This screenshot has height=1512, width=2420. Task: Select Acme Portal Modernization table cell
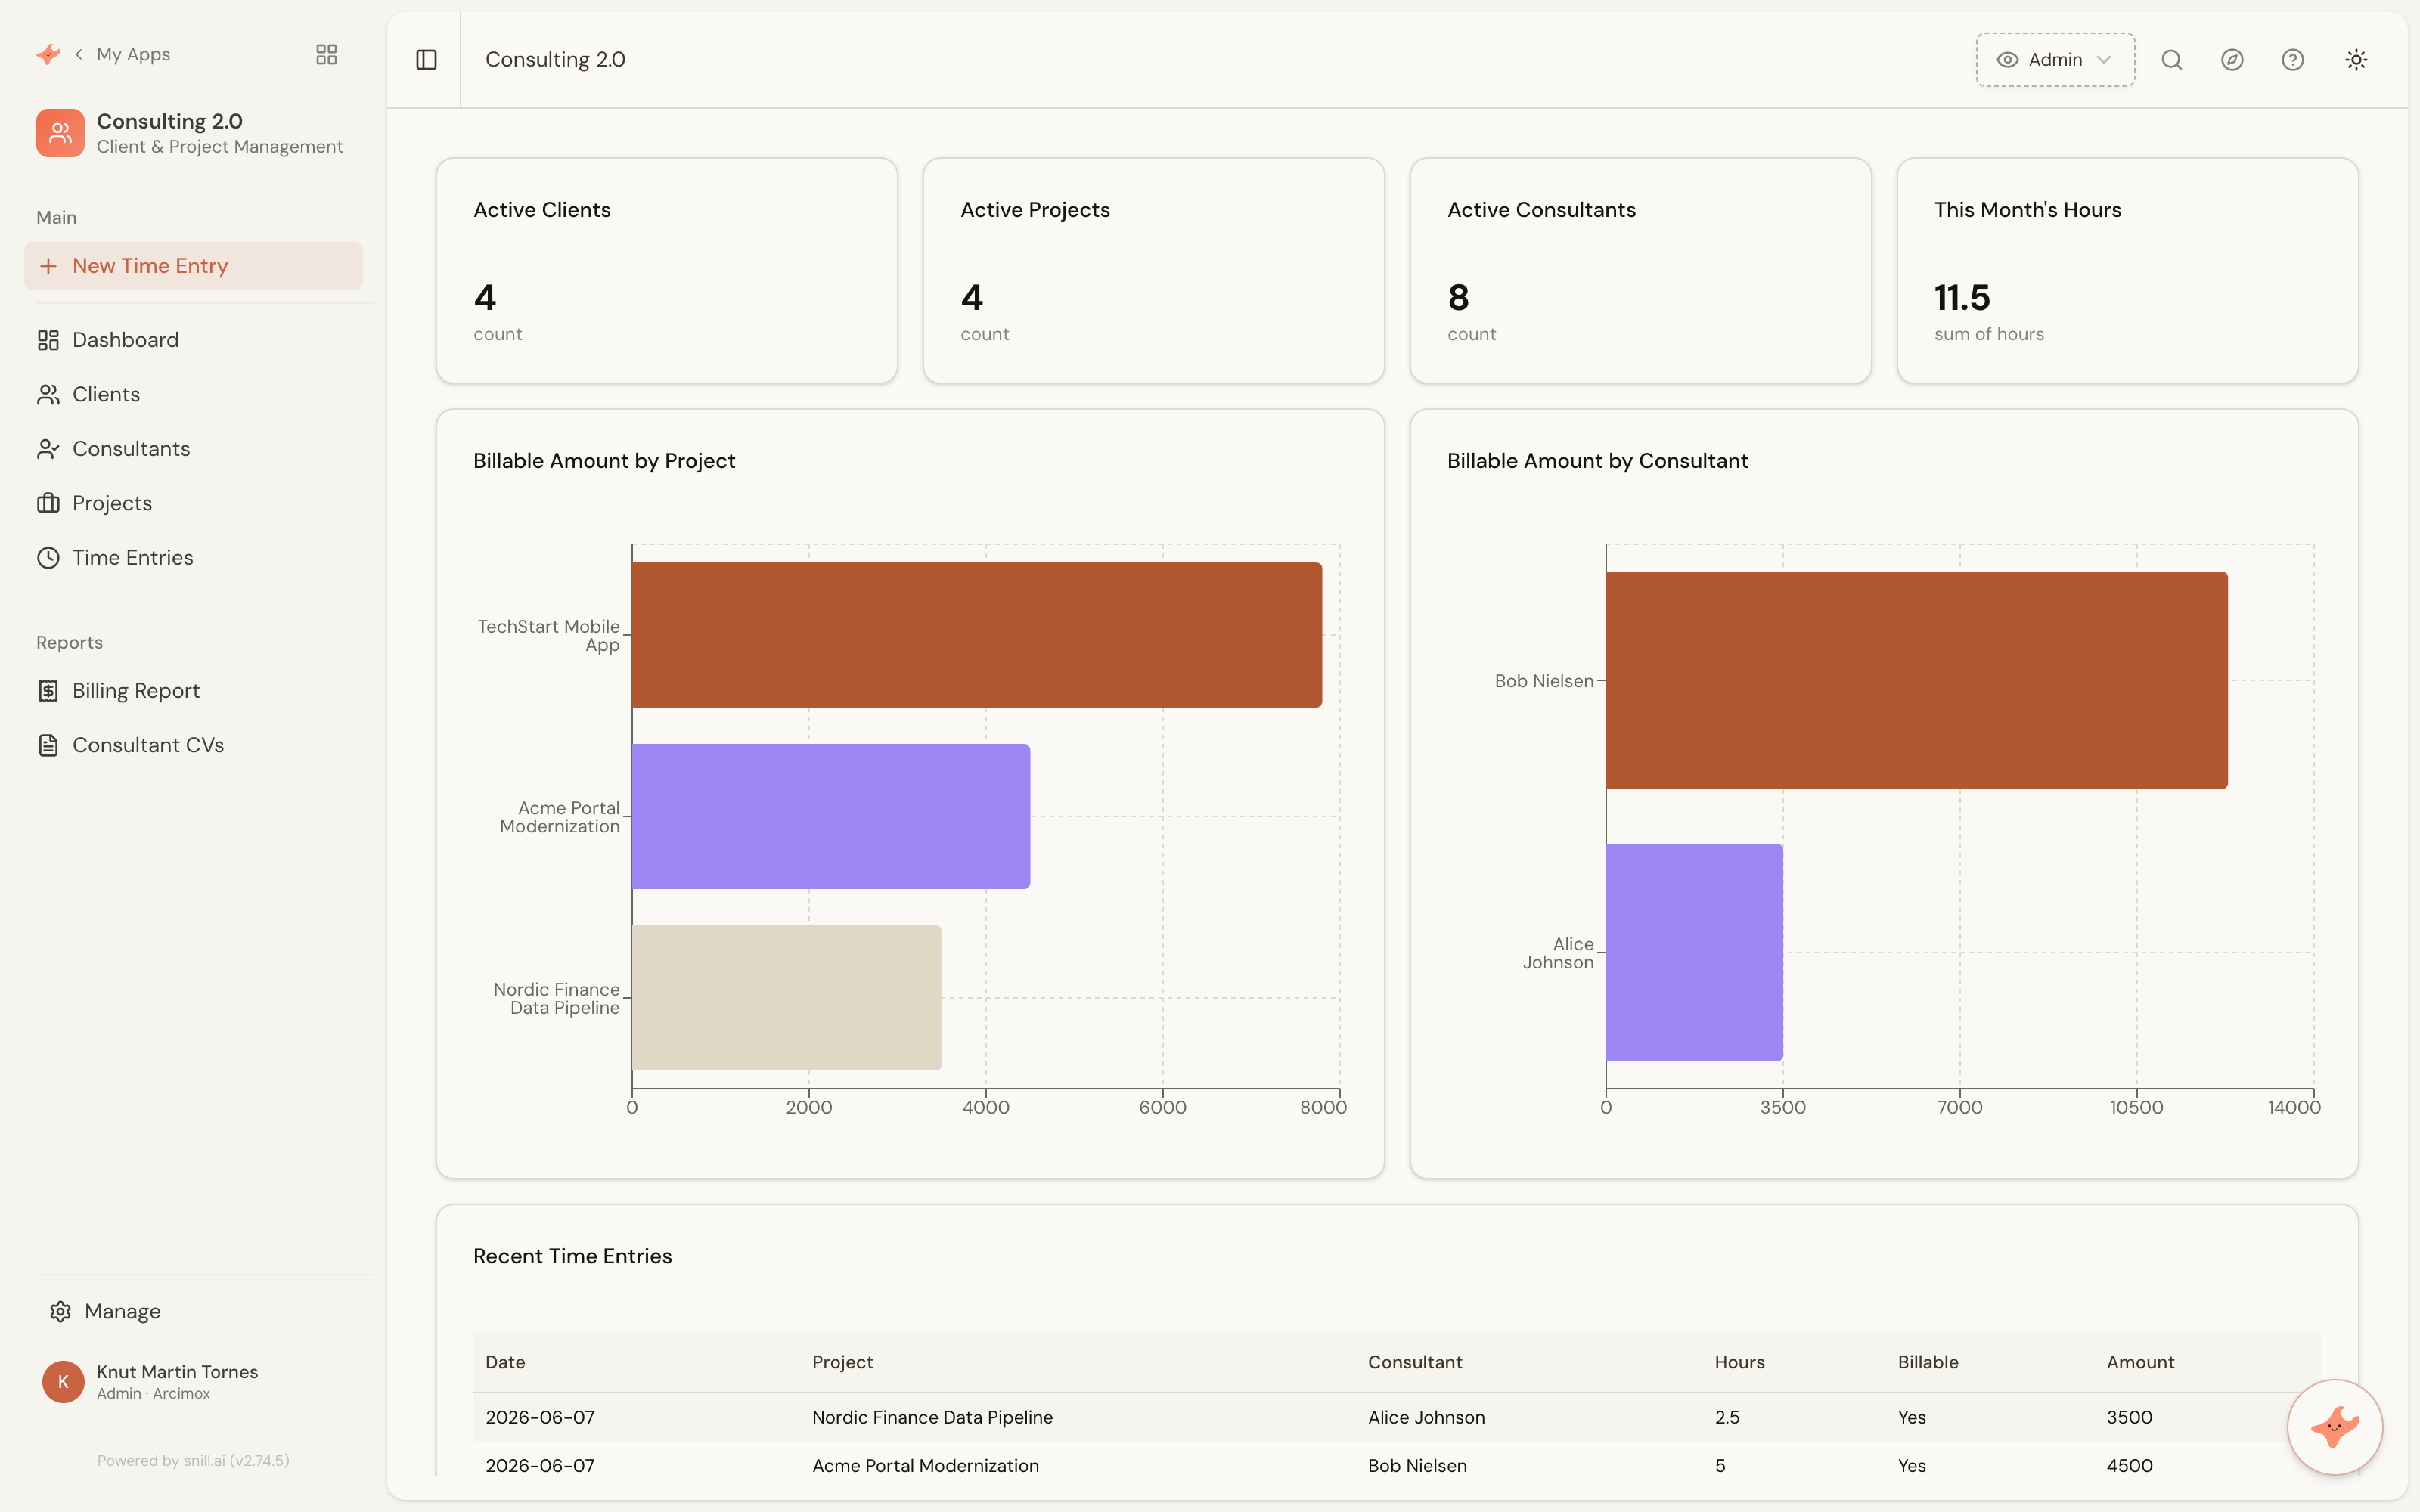click(925, 1465)
